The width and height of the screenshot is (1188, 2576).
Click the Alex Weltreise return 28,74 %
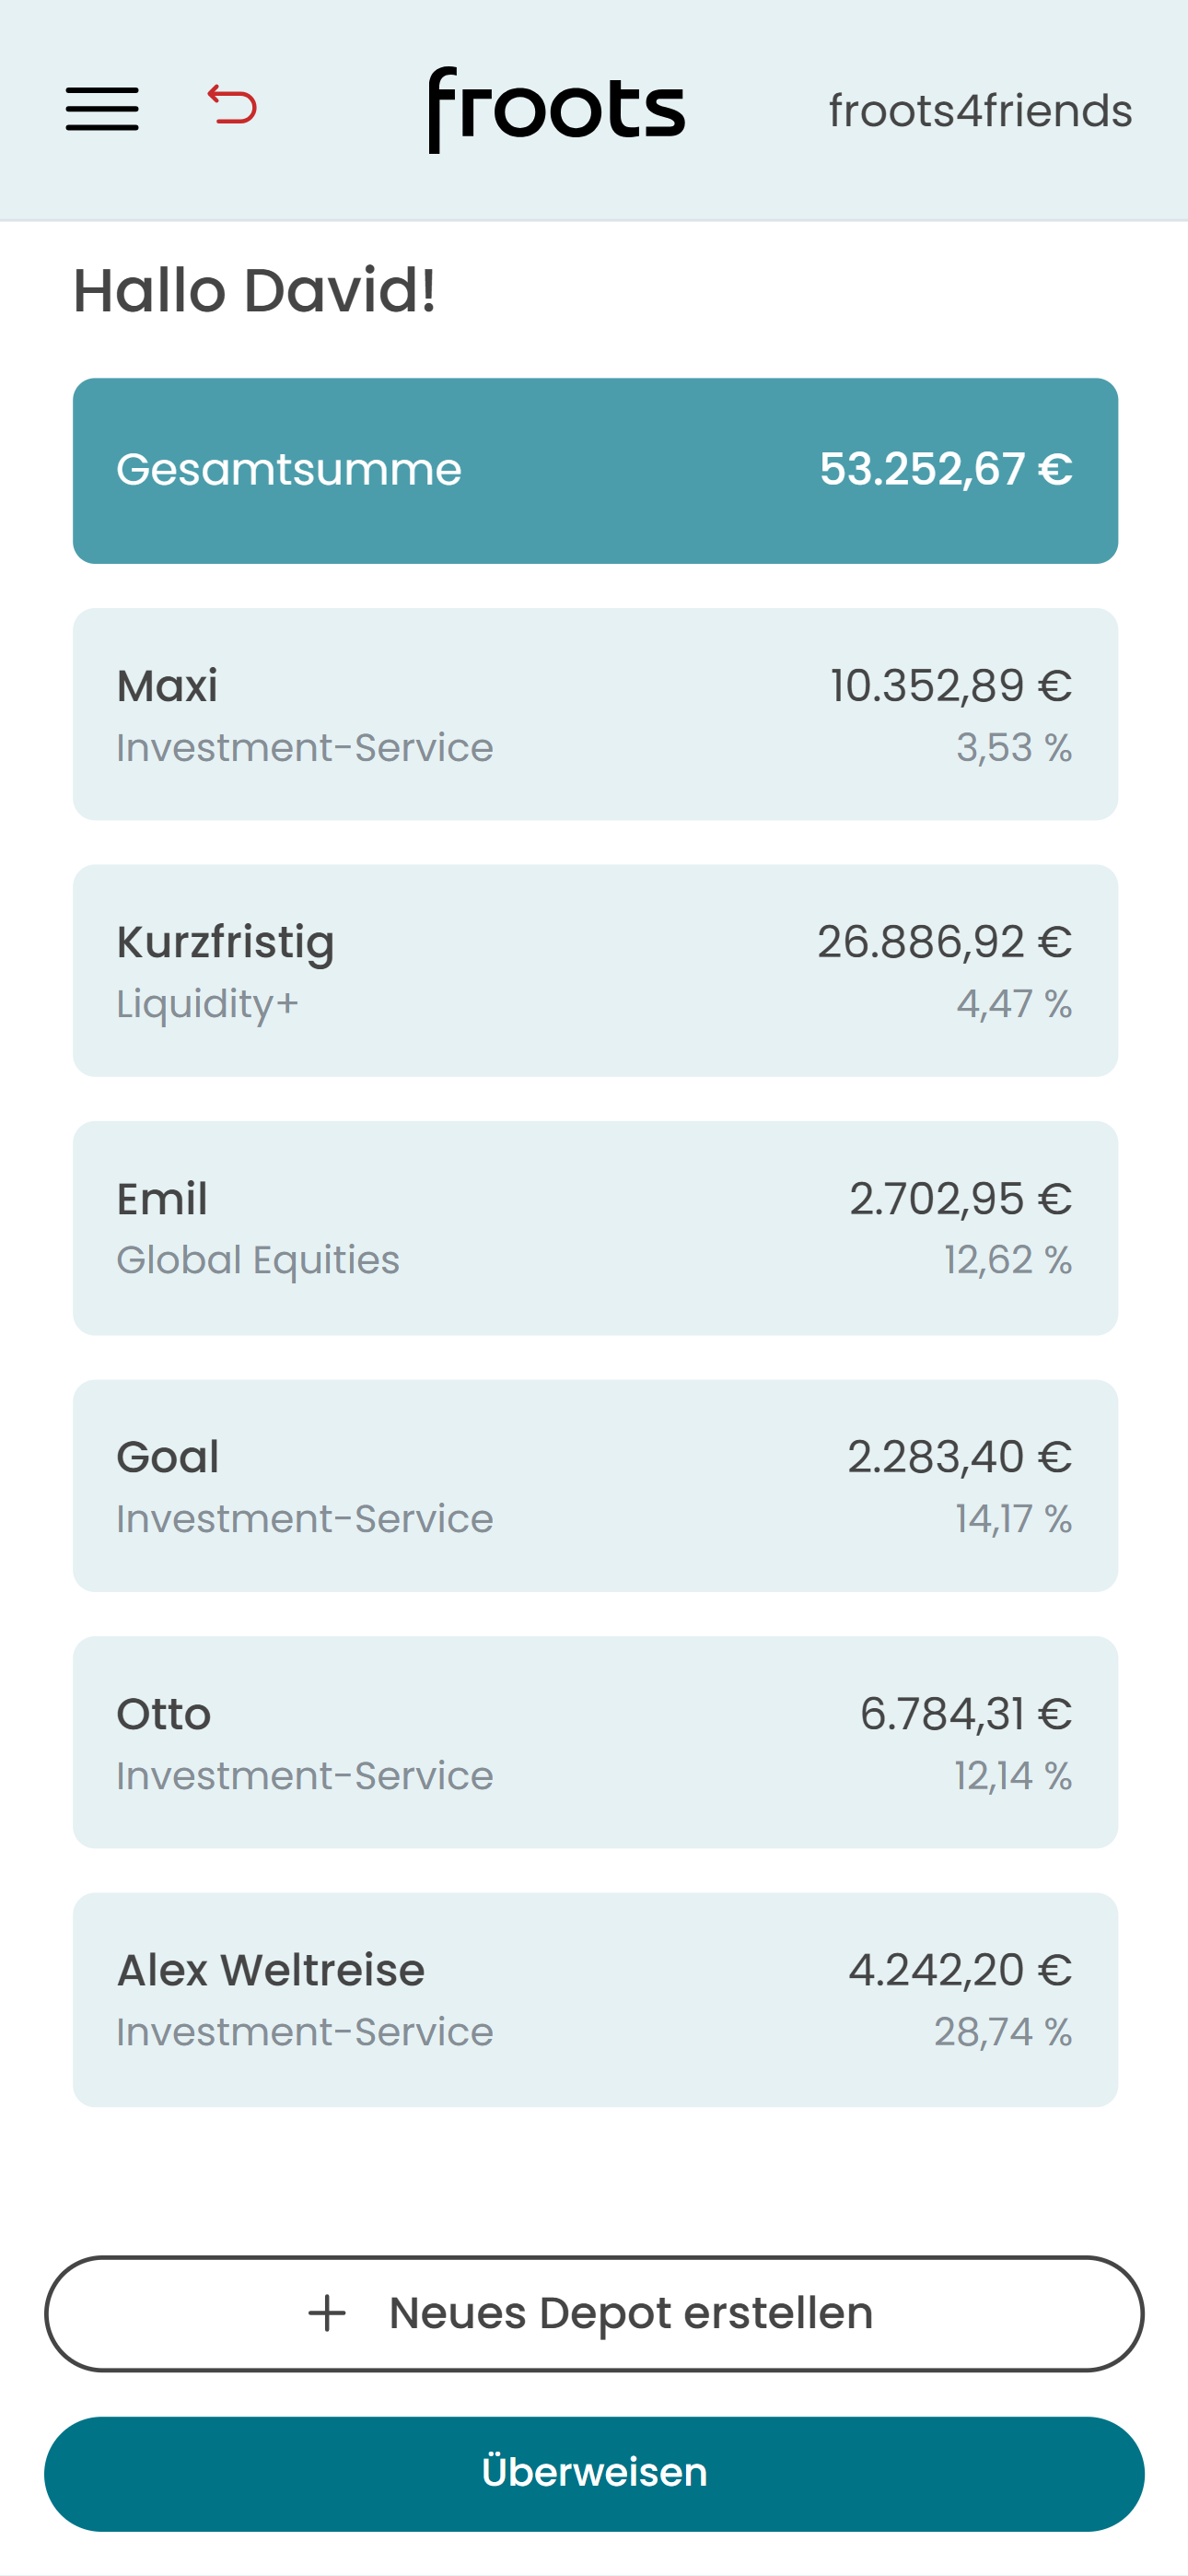[x=1003, y=2032]
